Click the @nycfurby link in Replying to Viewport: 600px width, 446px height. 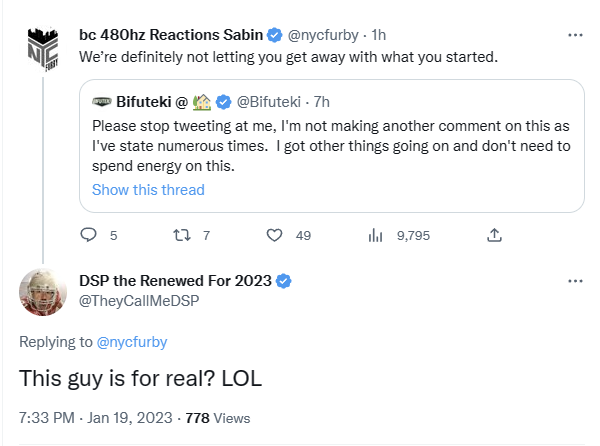[132, 342]
